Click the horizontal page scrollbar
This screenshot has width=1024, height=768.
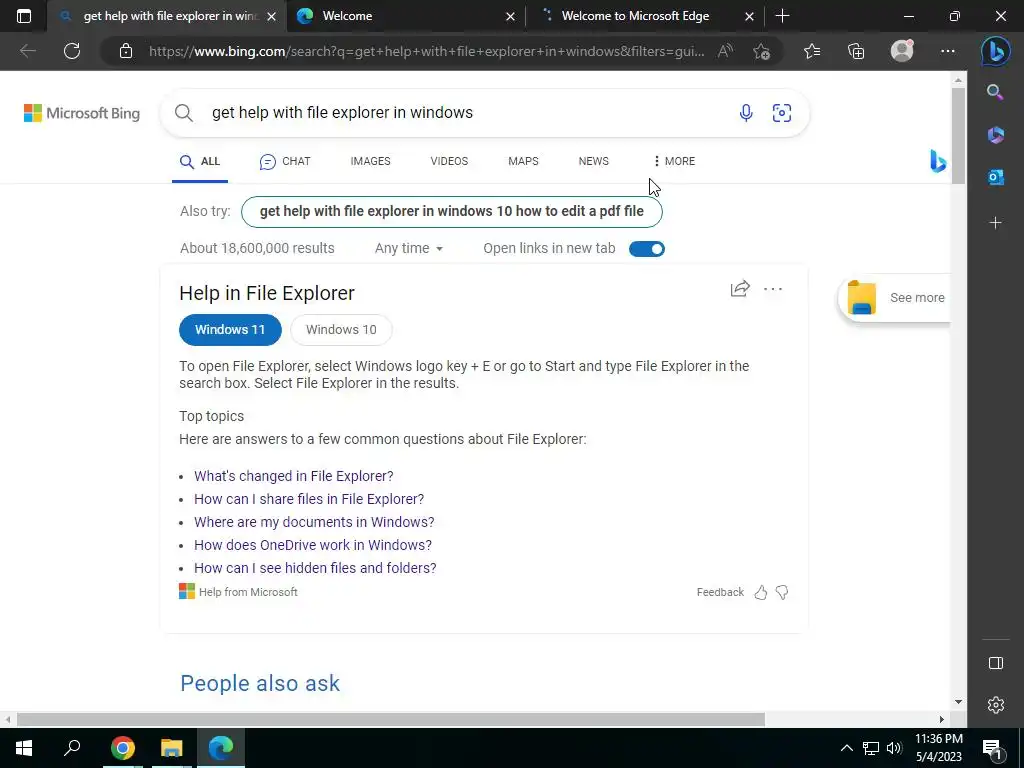(x=391, y=719)
